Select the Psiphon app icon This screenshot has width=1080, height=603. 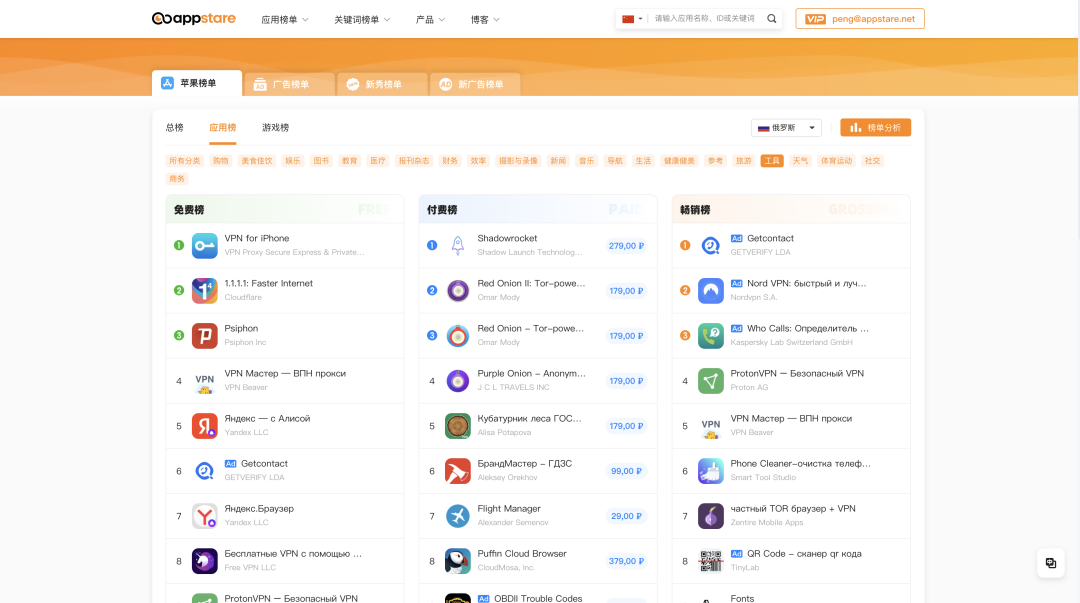pyautogui.click(x=204, y=335)
